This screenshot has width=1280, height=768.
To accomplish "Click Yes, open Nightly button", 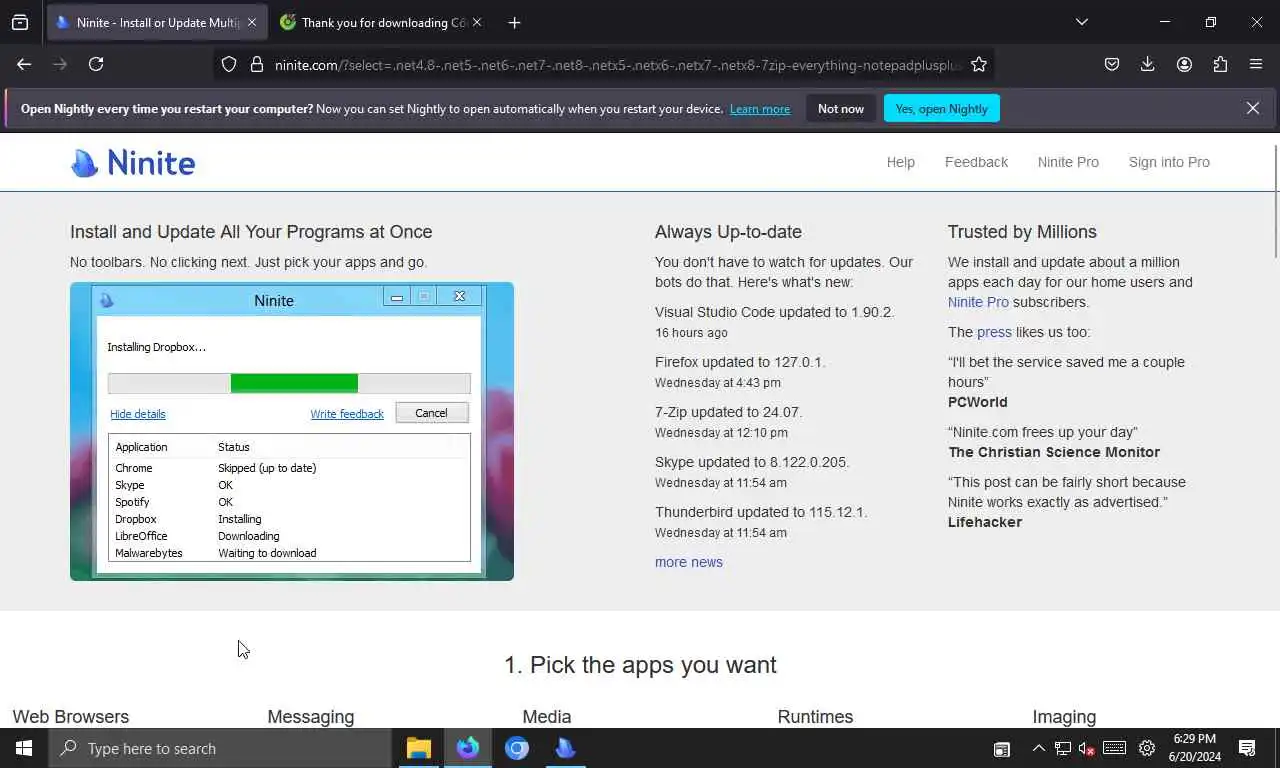I will pyautogui.click(x=941, y=108).
